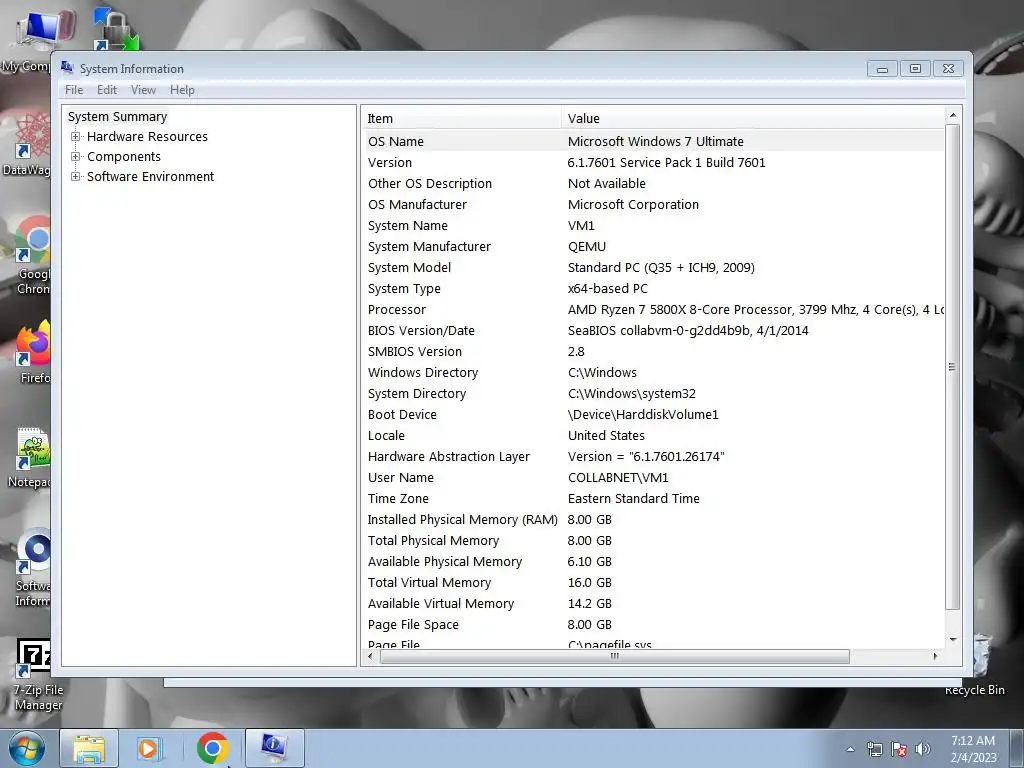Viewport: 1024px width, 768px height.
Task: Open the File menu
Action: [x=74, y=90]
